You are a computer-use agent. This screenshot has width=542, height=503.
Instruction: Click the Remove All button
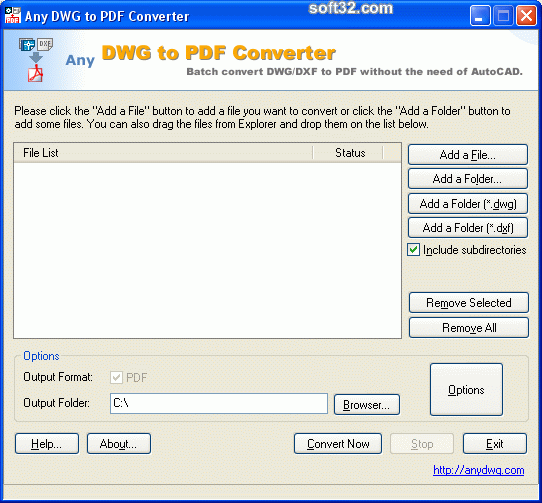(x=469, y=327)
